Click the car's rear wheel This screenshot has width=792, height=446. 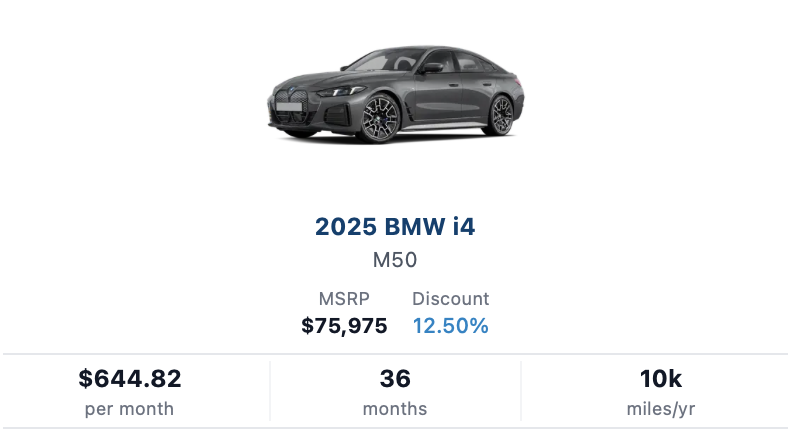click(501, 115)
